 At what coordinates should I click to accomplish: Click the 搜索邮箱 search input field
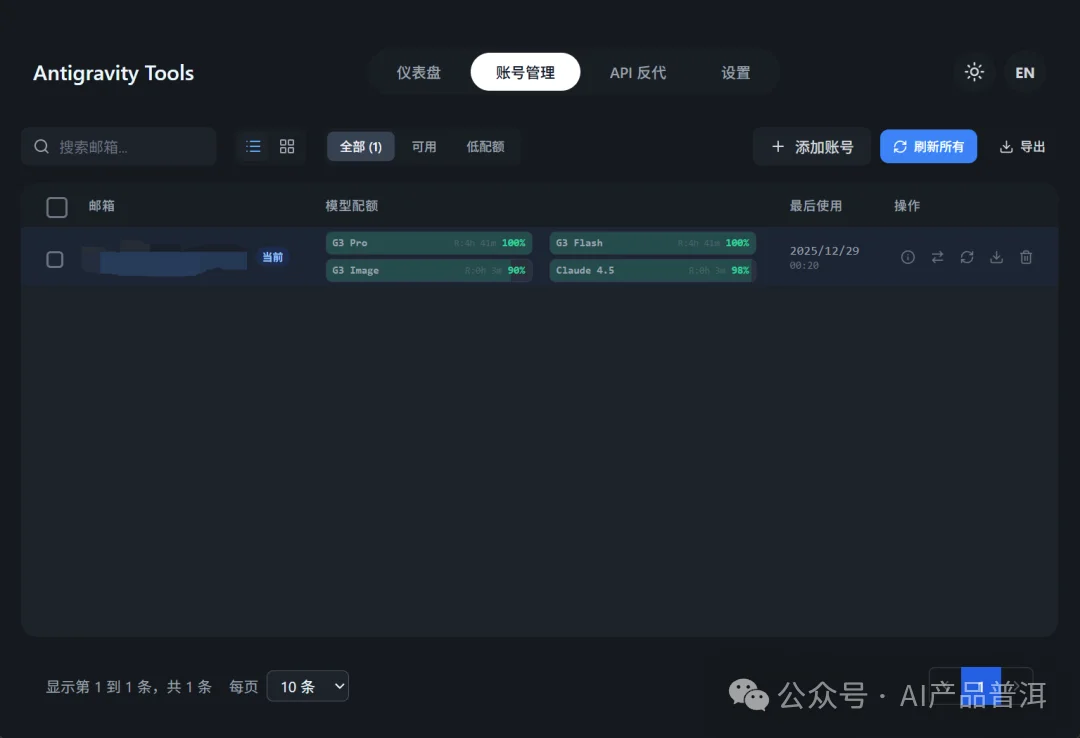click(118, 146)
